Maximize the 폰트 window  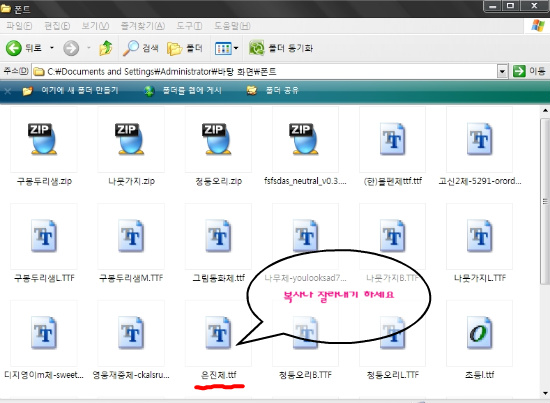[510, 6]
